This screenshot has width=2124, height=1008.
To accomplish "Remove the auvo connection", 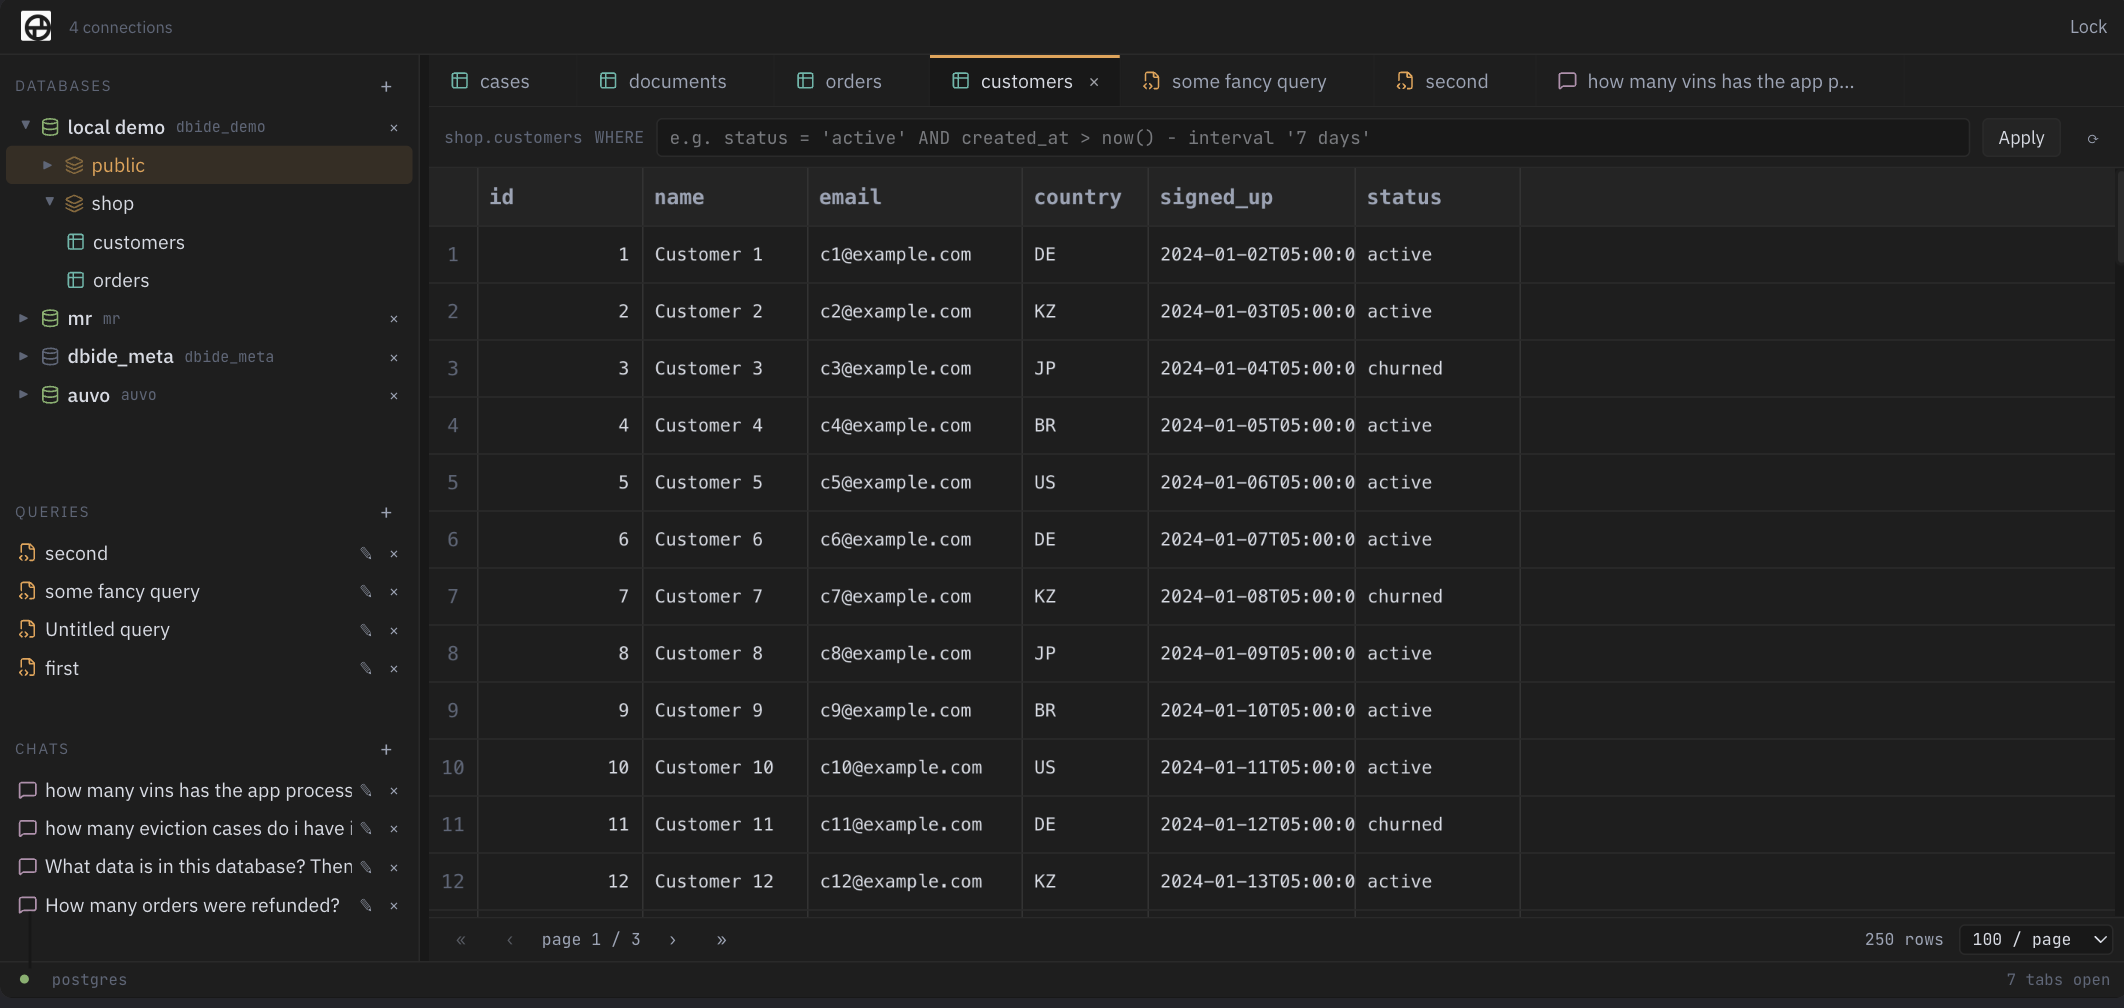I will coord(394,396).
